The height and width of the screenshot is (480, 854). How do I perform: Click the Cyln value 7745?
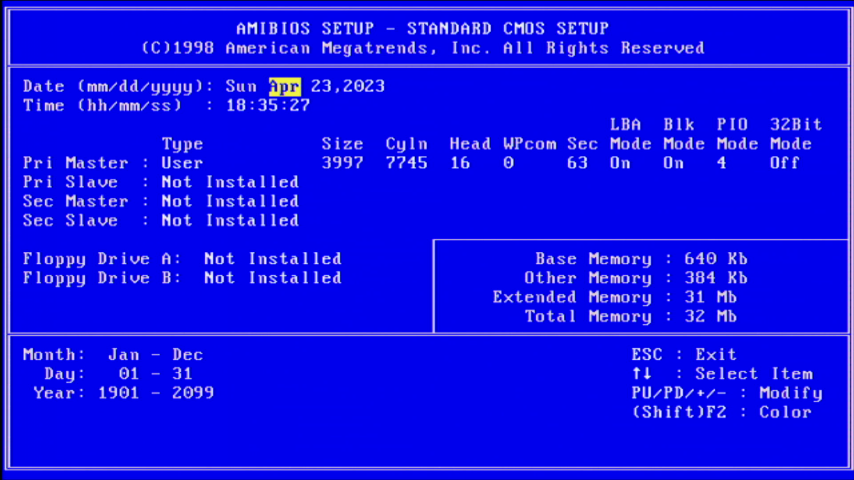click(406, 163)
